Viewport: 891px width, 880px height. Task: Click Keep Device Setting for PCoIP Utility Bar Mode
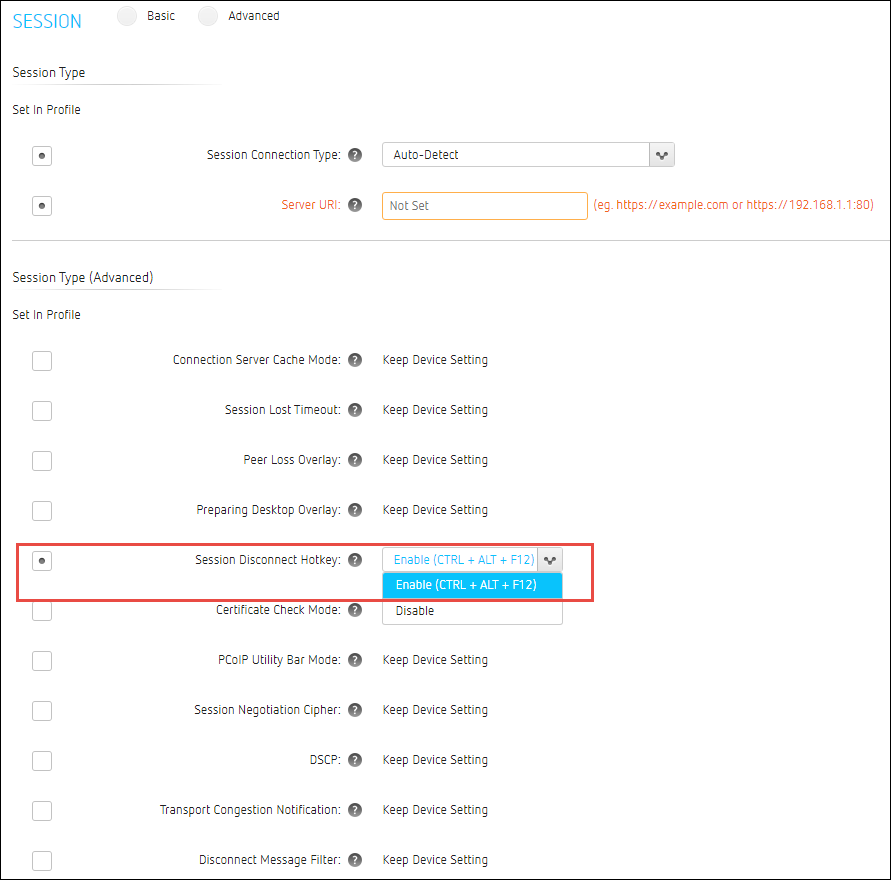coord(435,660)
